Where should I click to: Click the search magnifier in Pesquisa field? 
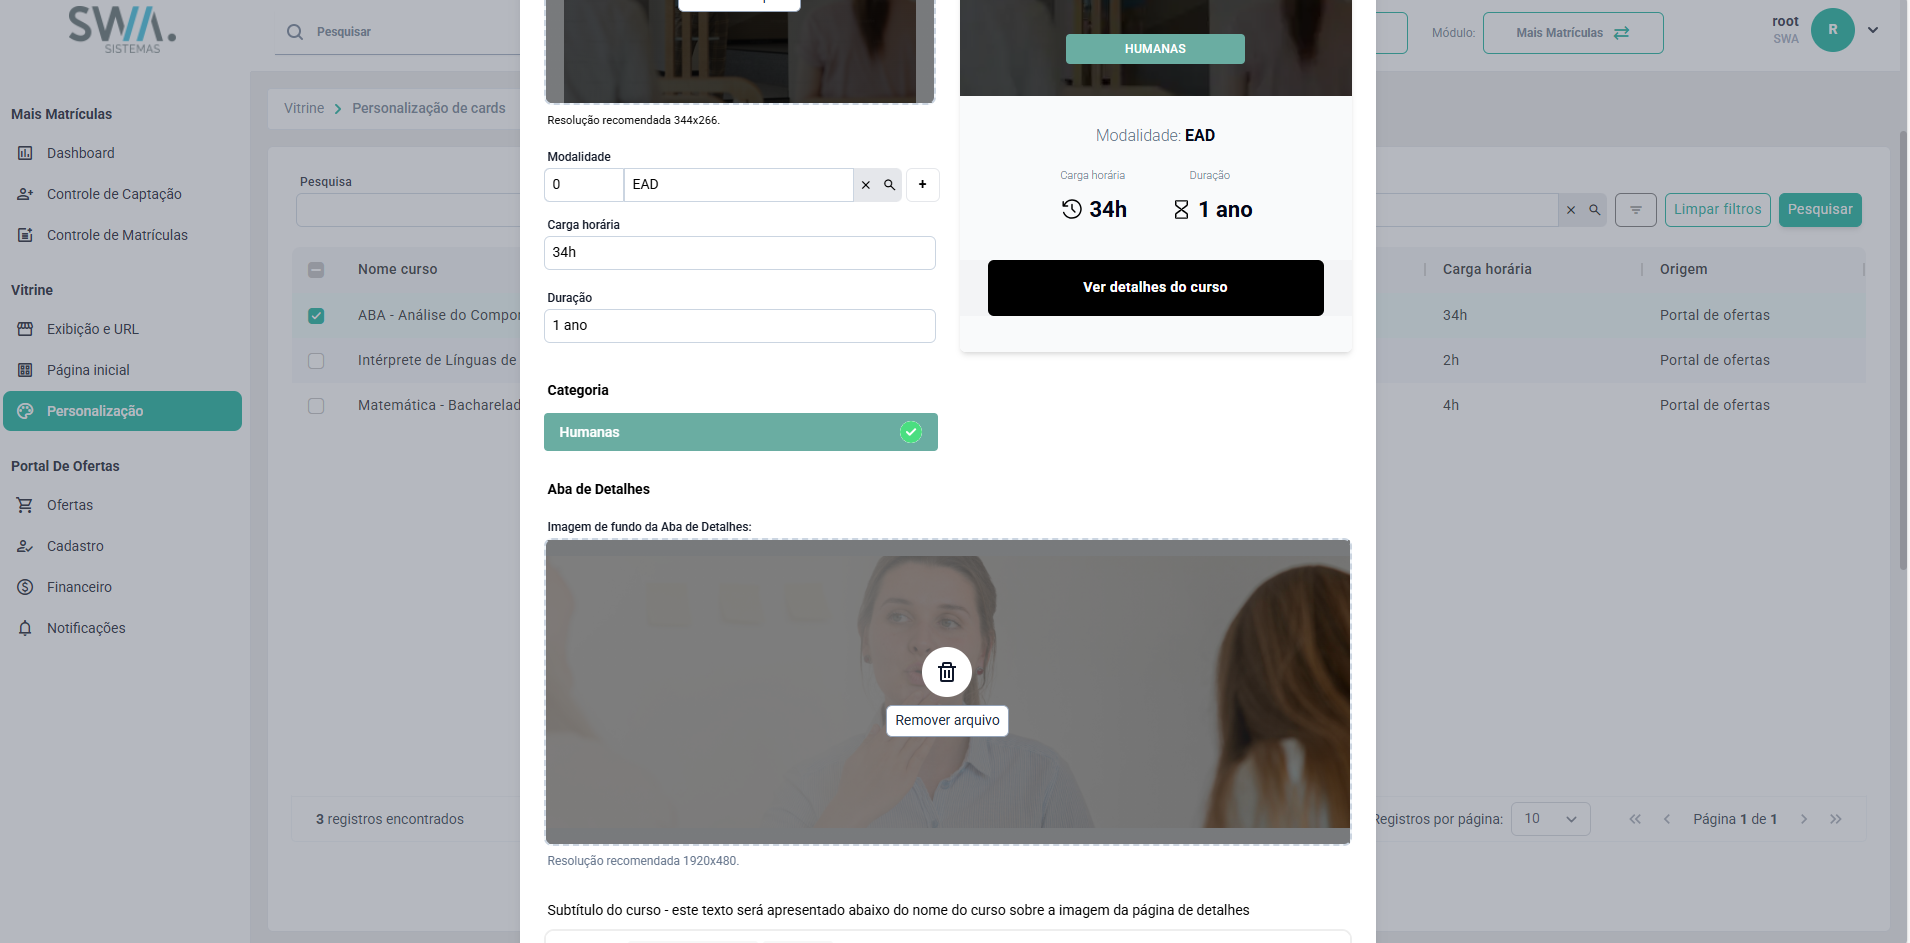[x=1595, y=210]
